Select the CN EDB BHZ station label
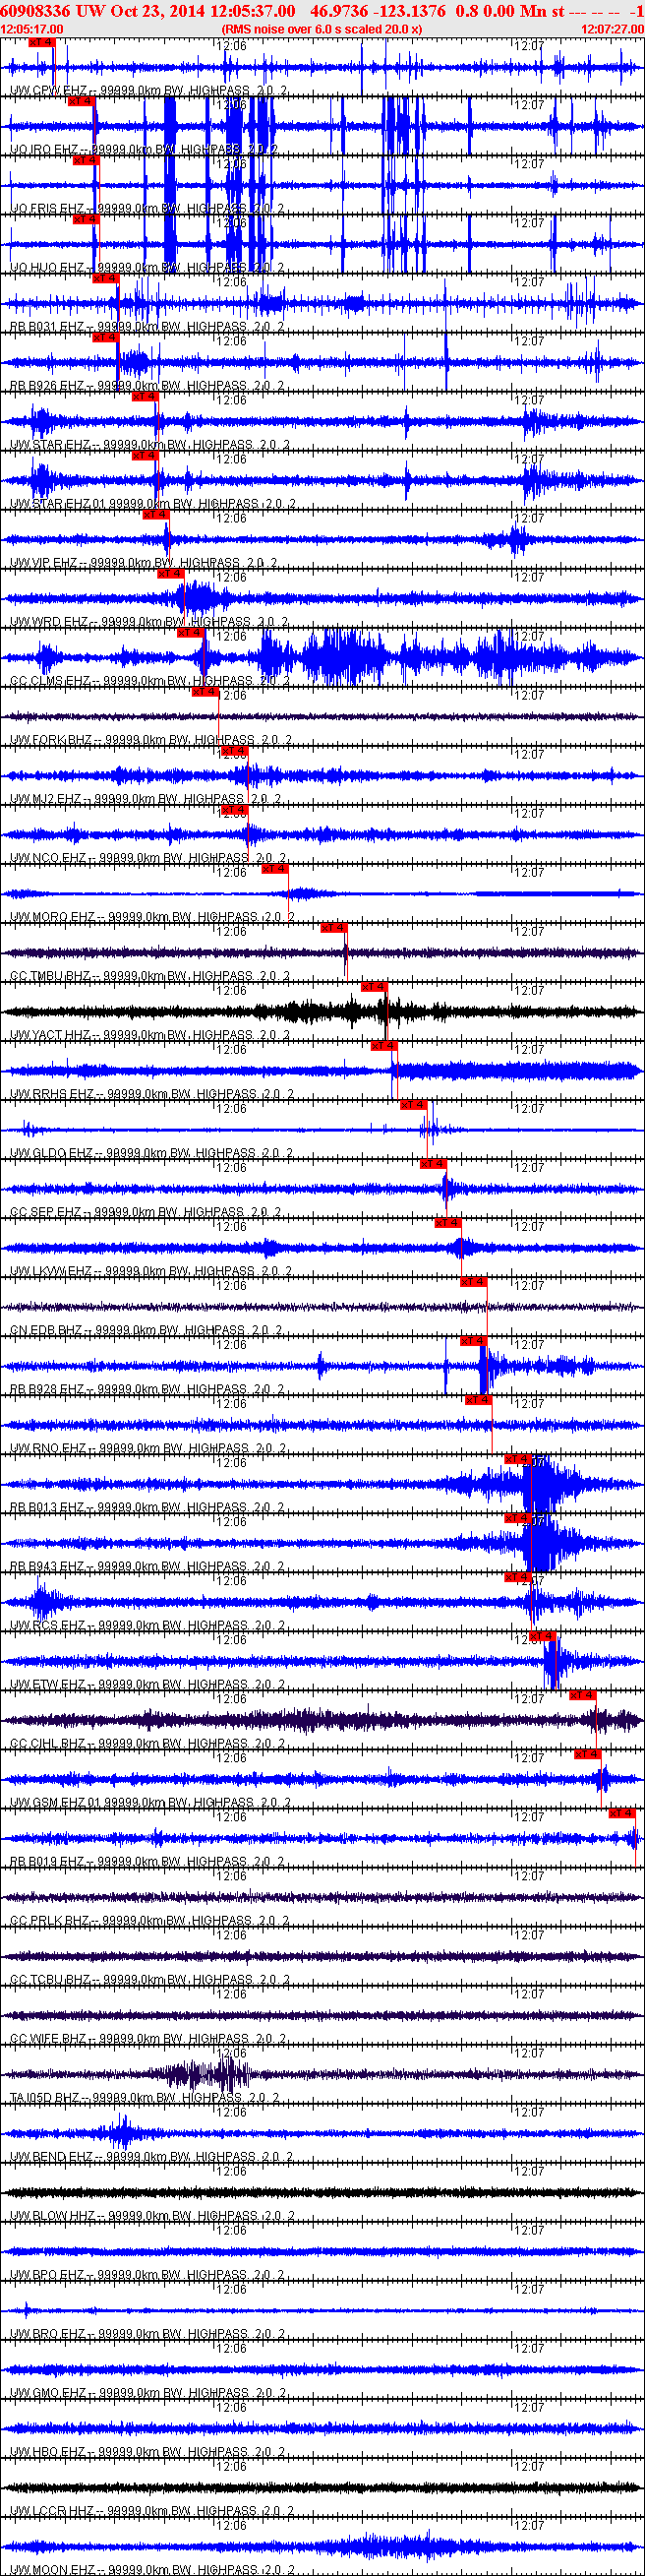Viewport: 645px width, 2576px height. tap(146, 1330)
